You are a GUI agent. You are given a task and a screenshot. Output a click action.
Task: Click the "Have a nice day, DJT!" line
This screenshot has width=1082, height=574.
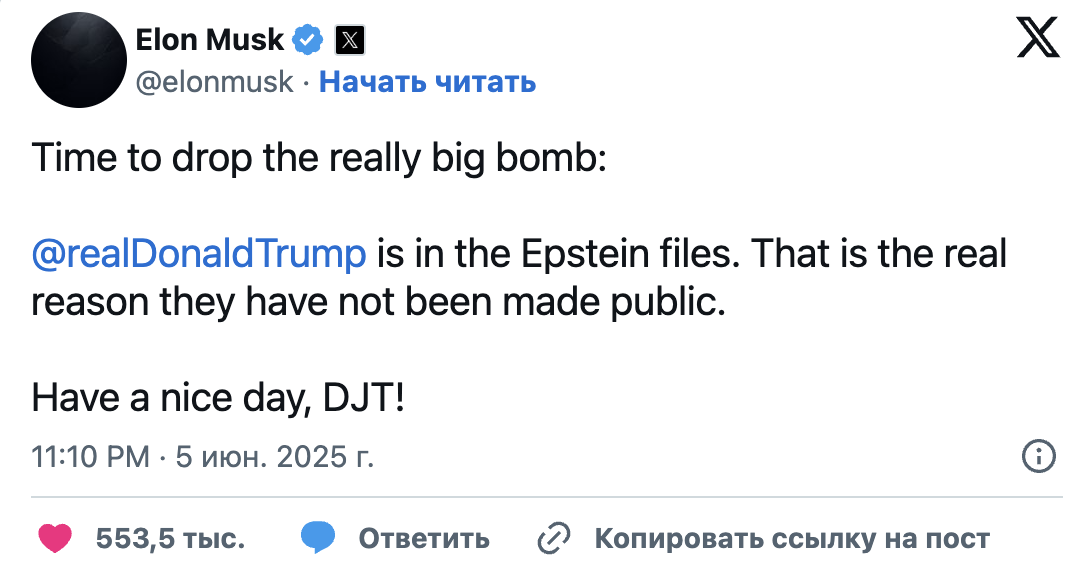click(x=219, y=400)
